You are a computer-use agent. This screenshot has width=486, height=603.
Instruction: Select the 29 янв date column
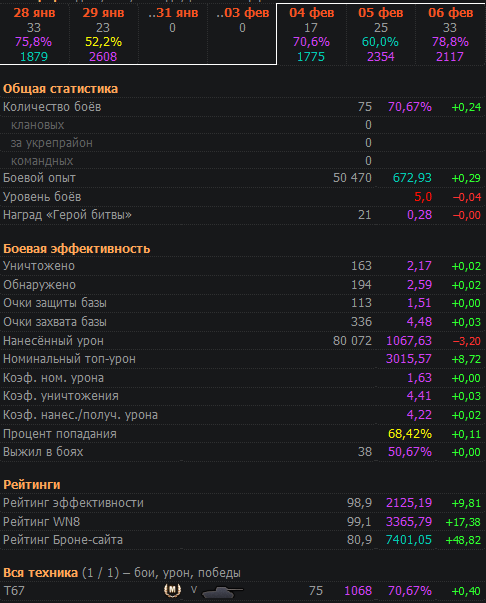pos(103,34)
